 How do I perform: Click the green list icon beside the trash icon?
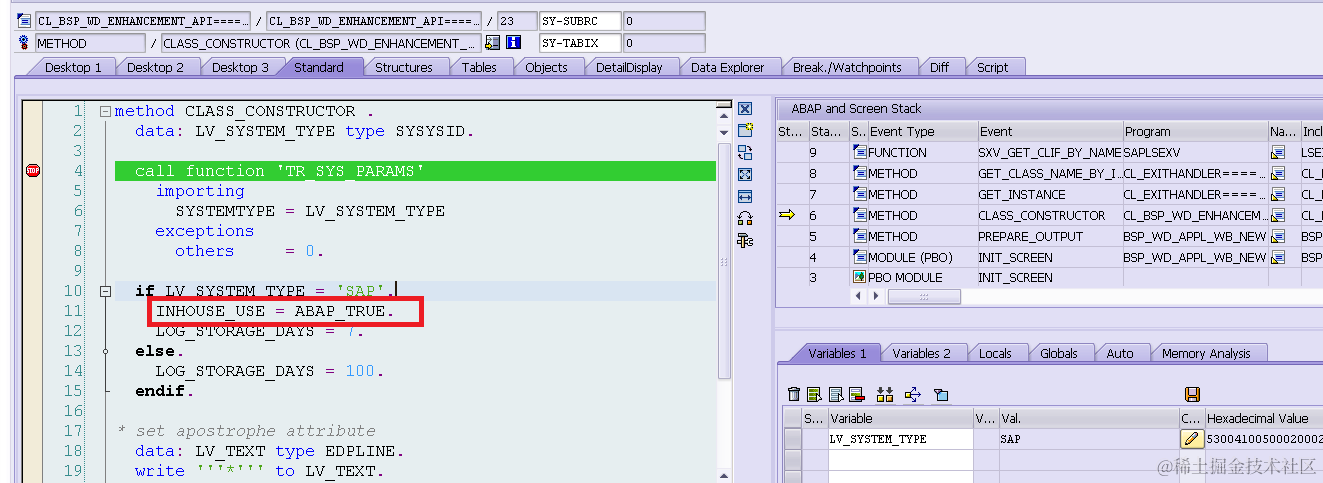814,395
